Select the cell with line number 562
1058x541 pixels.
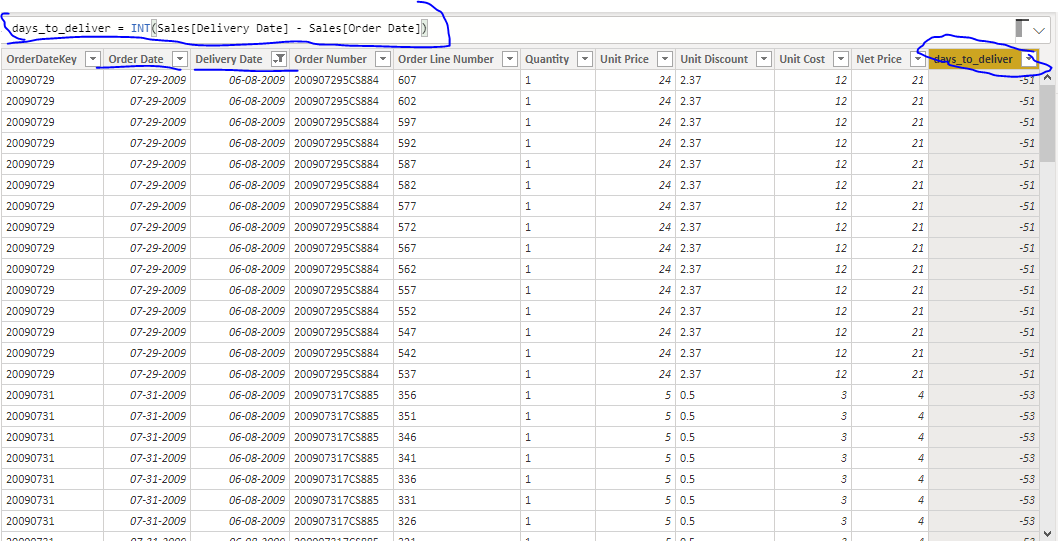(x=457, y=269)
